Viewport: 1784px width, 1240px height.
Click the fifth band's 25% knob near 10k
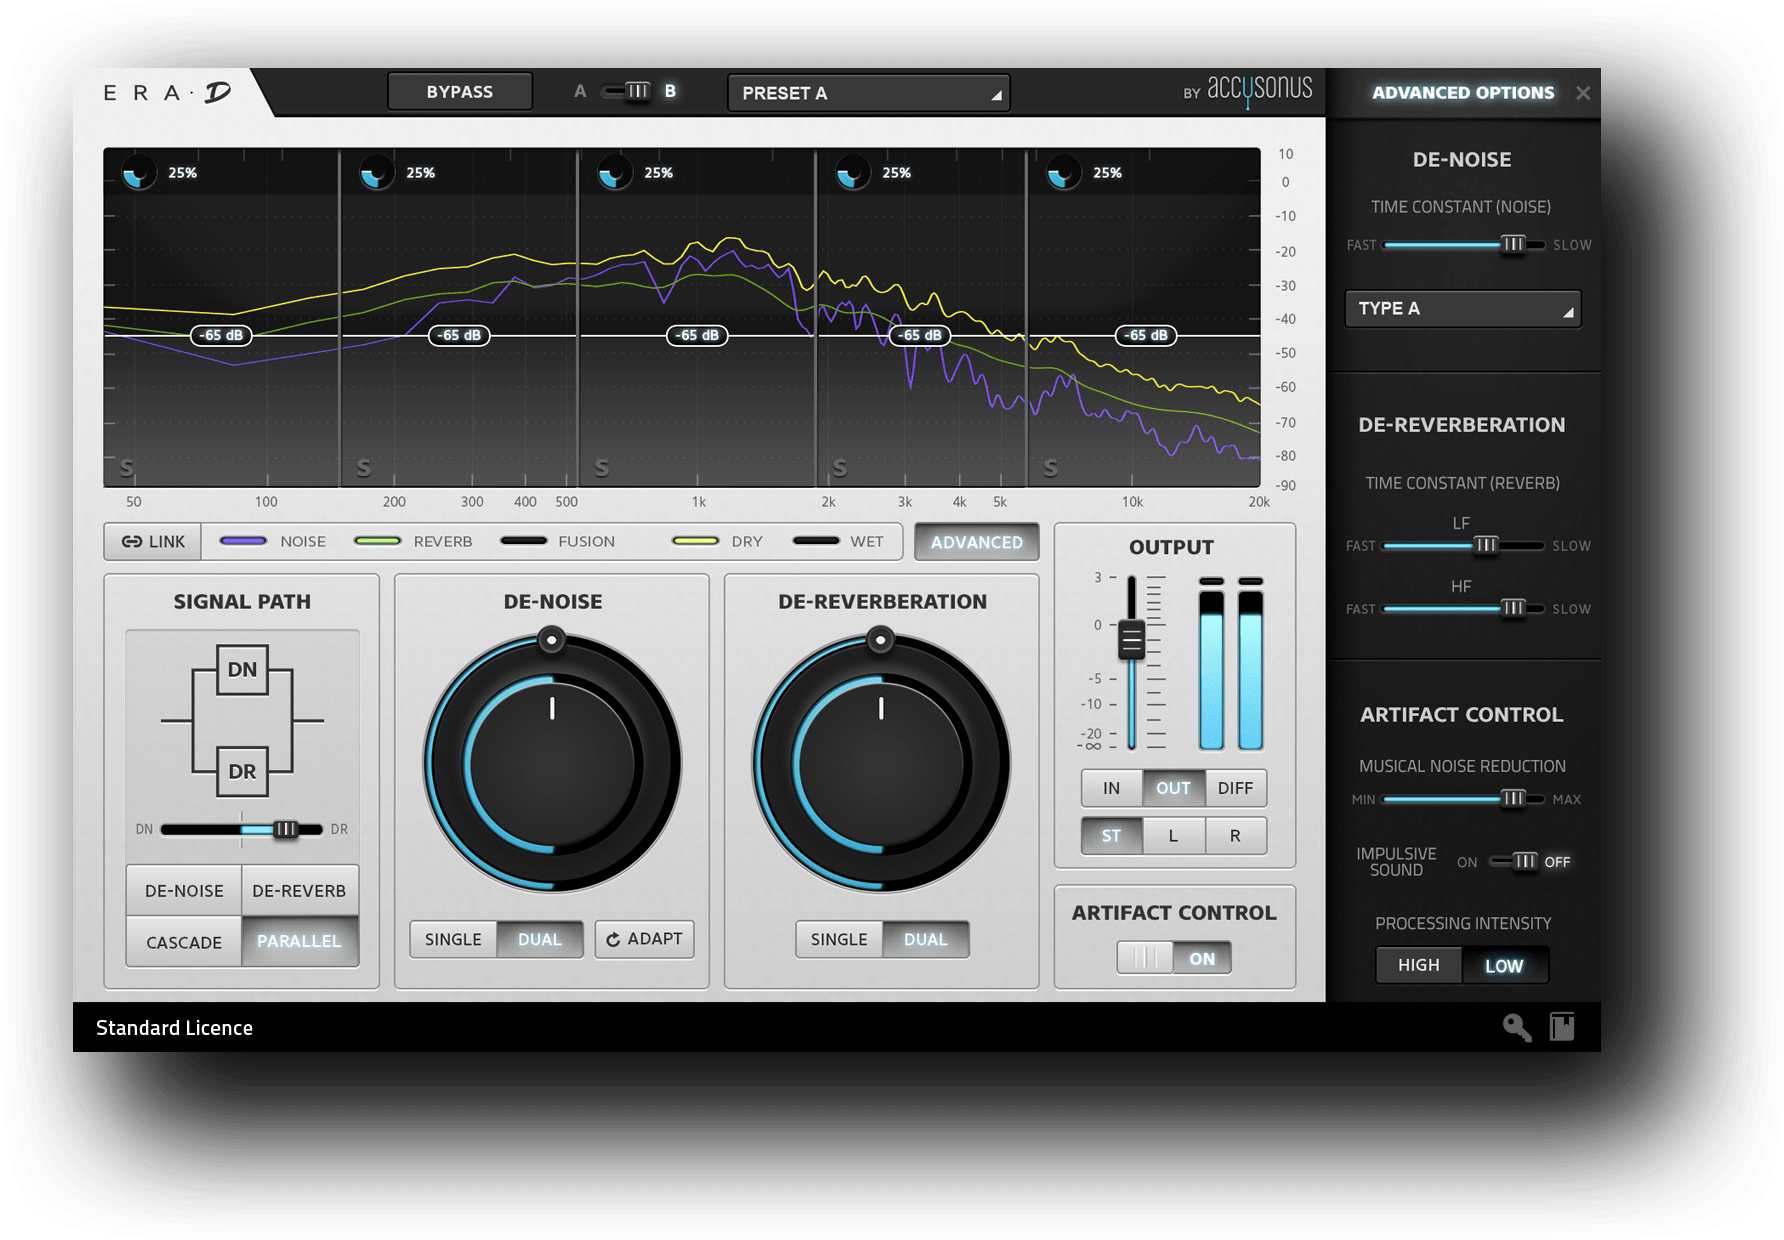point(1063,173)
